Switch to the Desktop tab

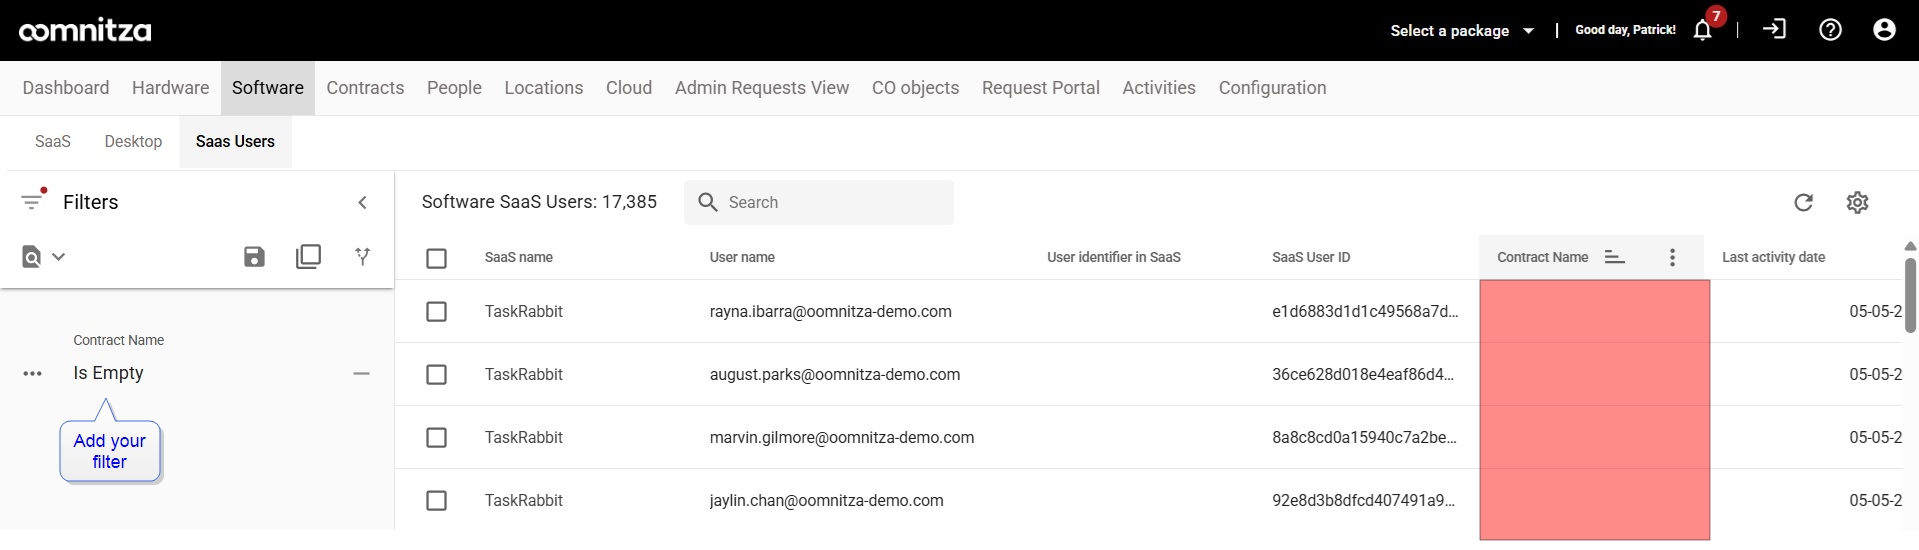(133, 142)
